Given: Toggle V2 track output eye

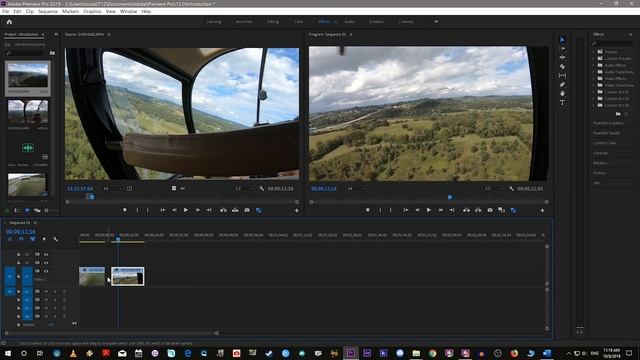Looking at the screenshot, I should (46, 262).
